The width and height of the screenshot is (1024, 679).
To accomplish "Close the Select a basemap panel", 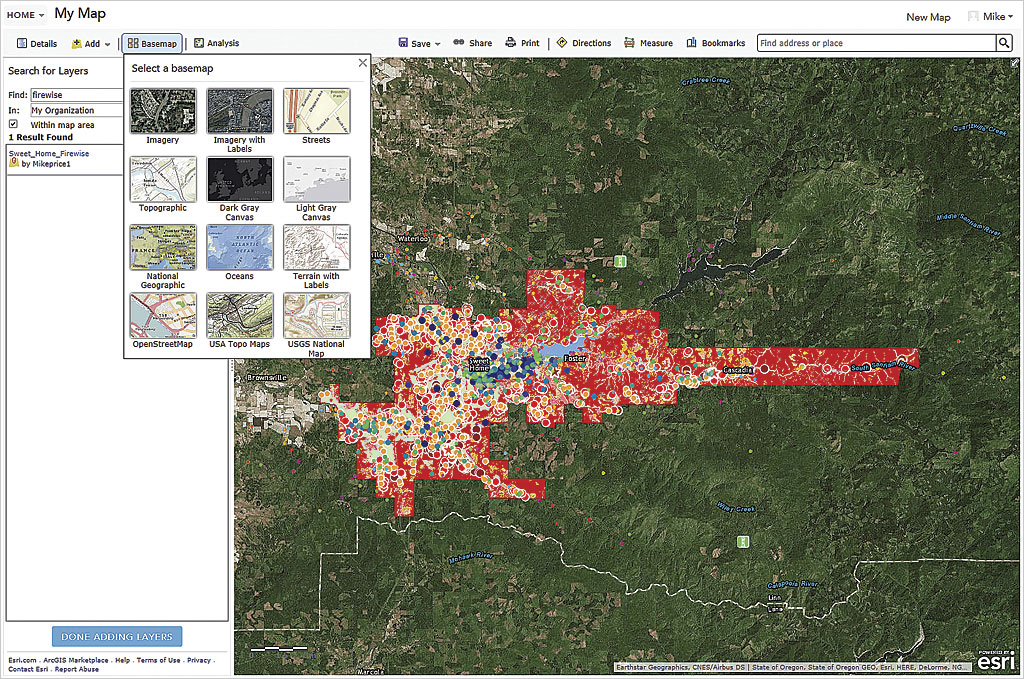I will click(x=363, y=63).
